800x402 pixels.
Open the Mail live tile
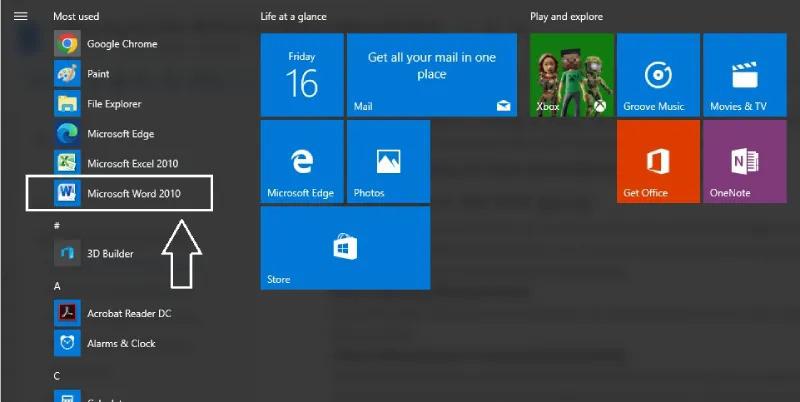pyautogui.click(x=432, y=75)
